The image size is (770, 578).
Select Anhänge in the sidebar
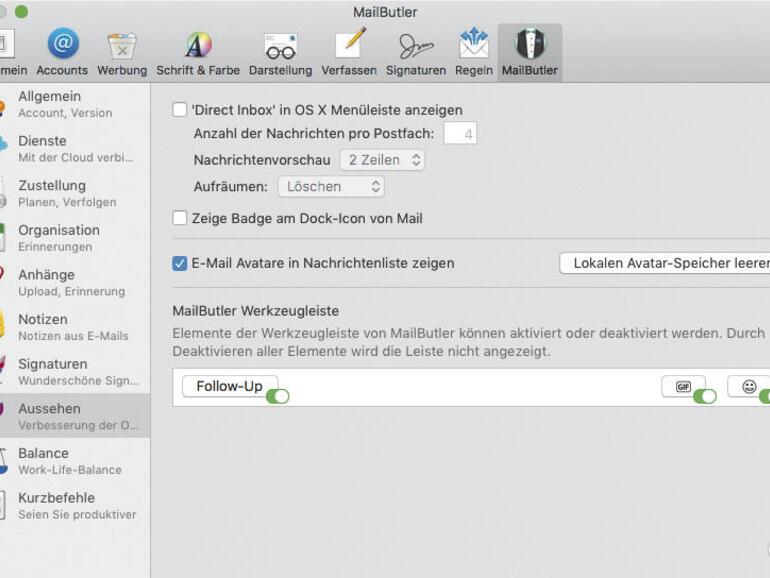click(x=75, y=283)
